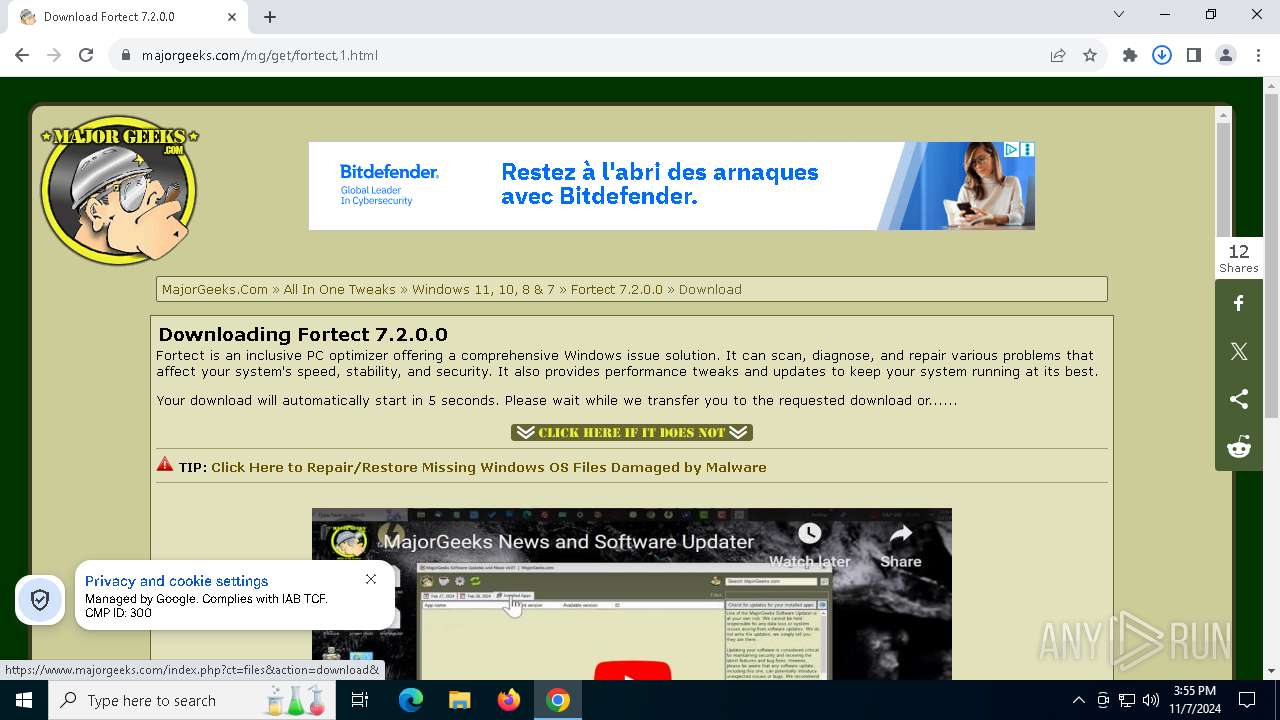Viewport: 1280px width, 720px height.
Task: Open MajorGeeks News video title
Action: pos(569,542)
